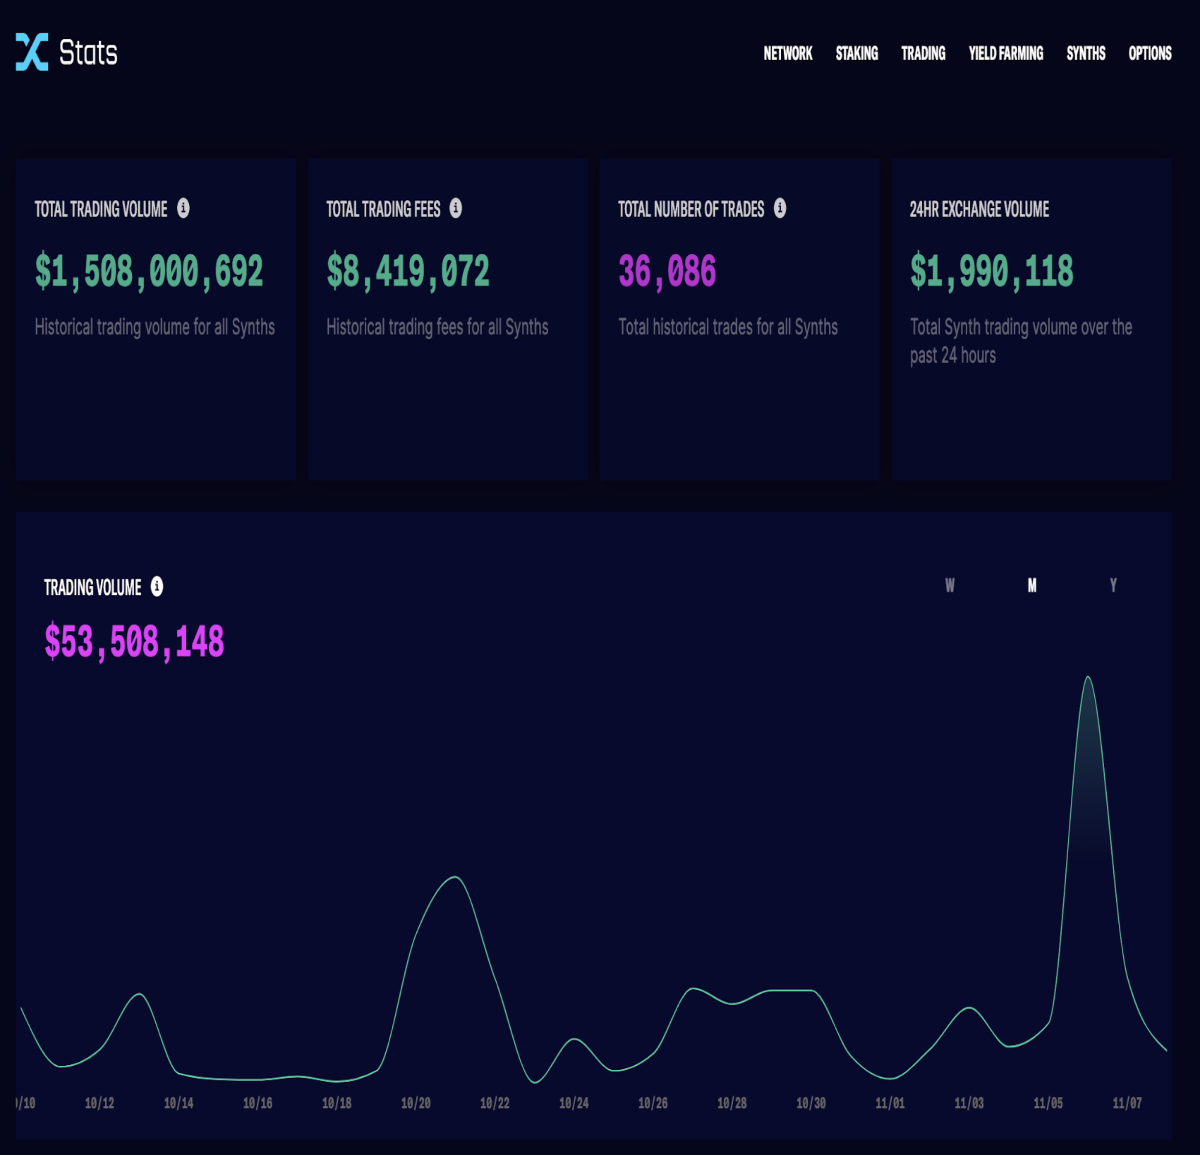Click info icon beside Trading Volume chart title

point(157,587)
